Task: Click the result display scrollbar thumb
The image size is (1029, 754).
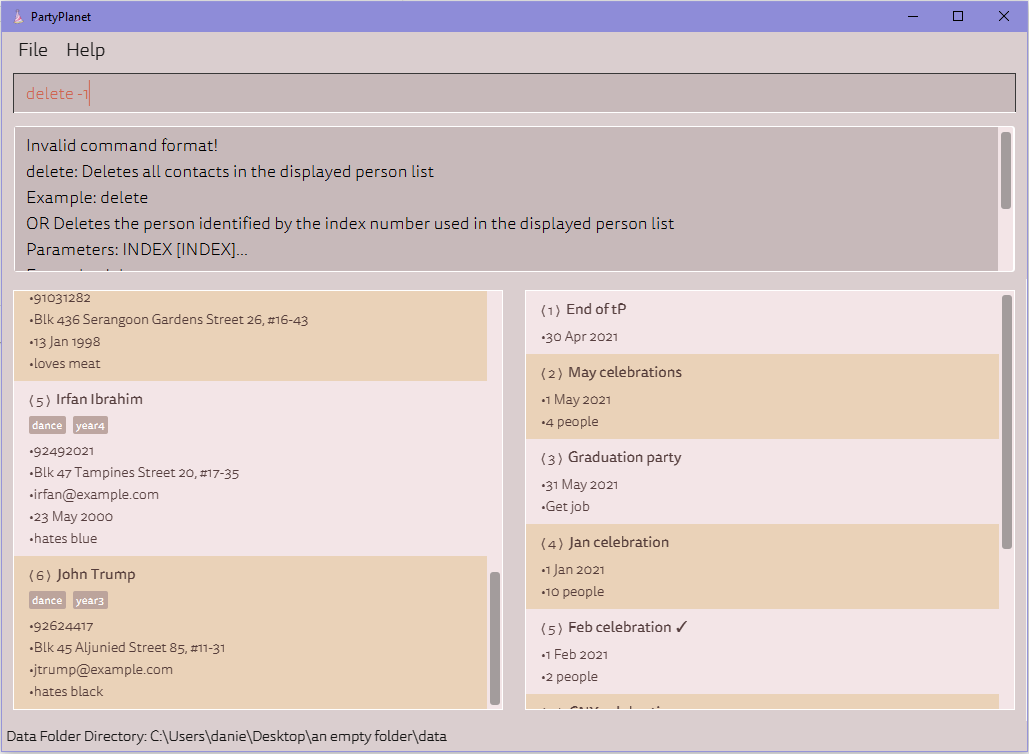Action: click(x=1005, y=171)
